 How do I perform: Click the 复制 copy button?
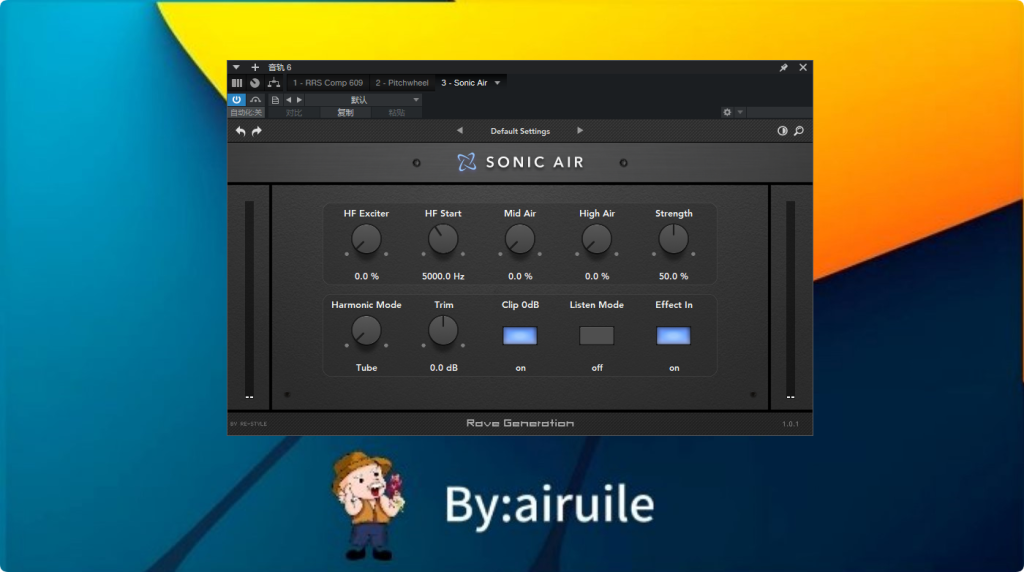point(345,113)
